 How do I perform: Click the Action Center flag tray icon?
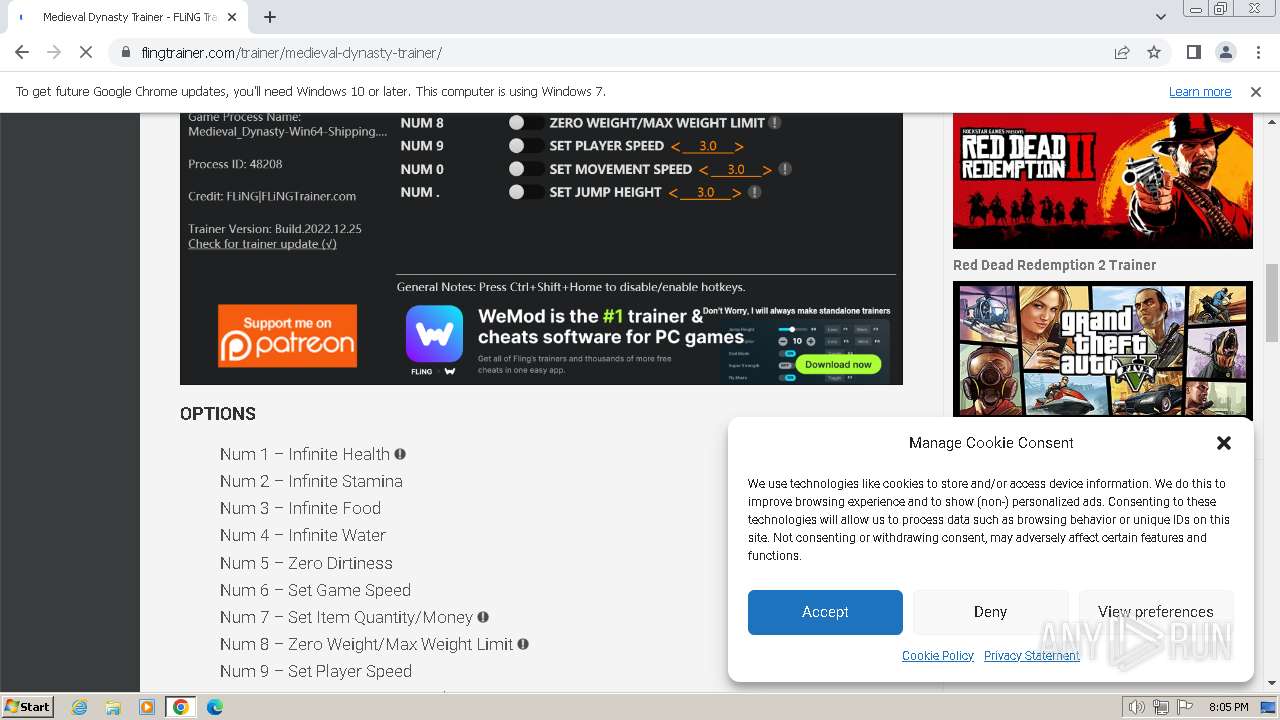tap(1185, 707)
